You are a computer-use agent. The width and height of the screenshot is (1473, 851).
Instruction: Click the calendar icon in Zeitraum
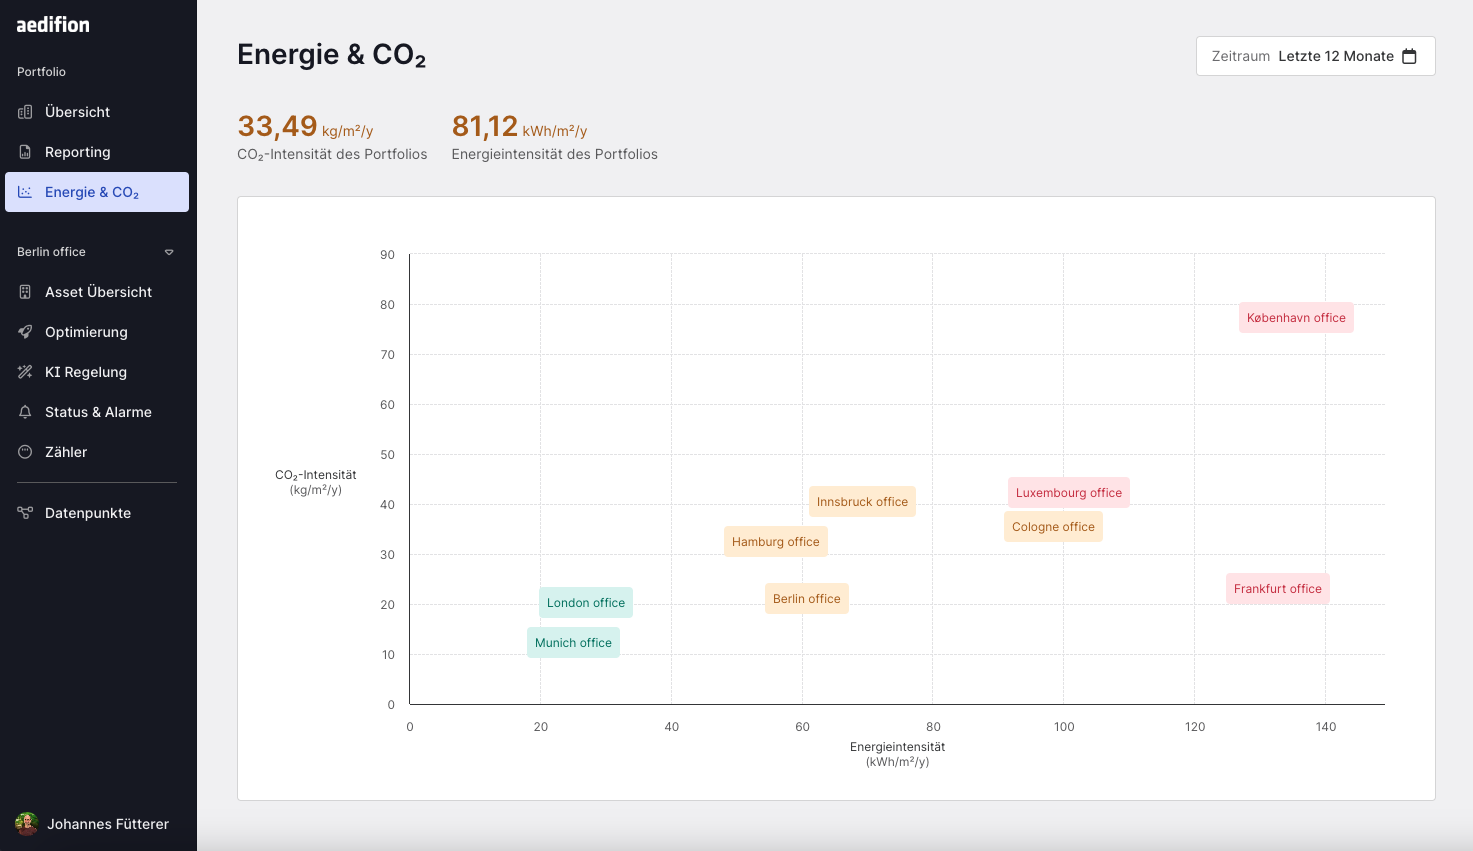coord(1409,56)
